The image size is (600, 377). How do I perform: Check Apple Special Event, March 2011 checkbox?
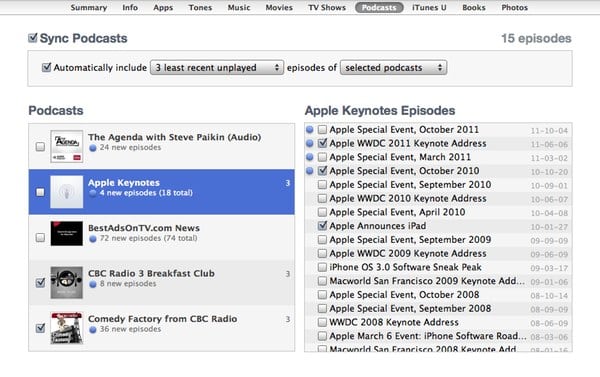(322, 157)
